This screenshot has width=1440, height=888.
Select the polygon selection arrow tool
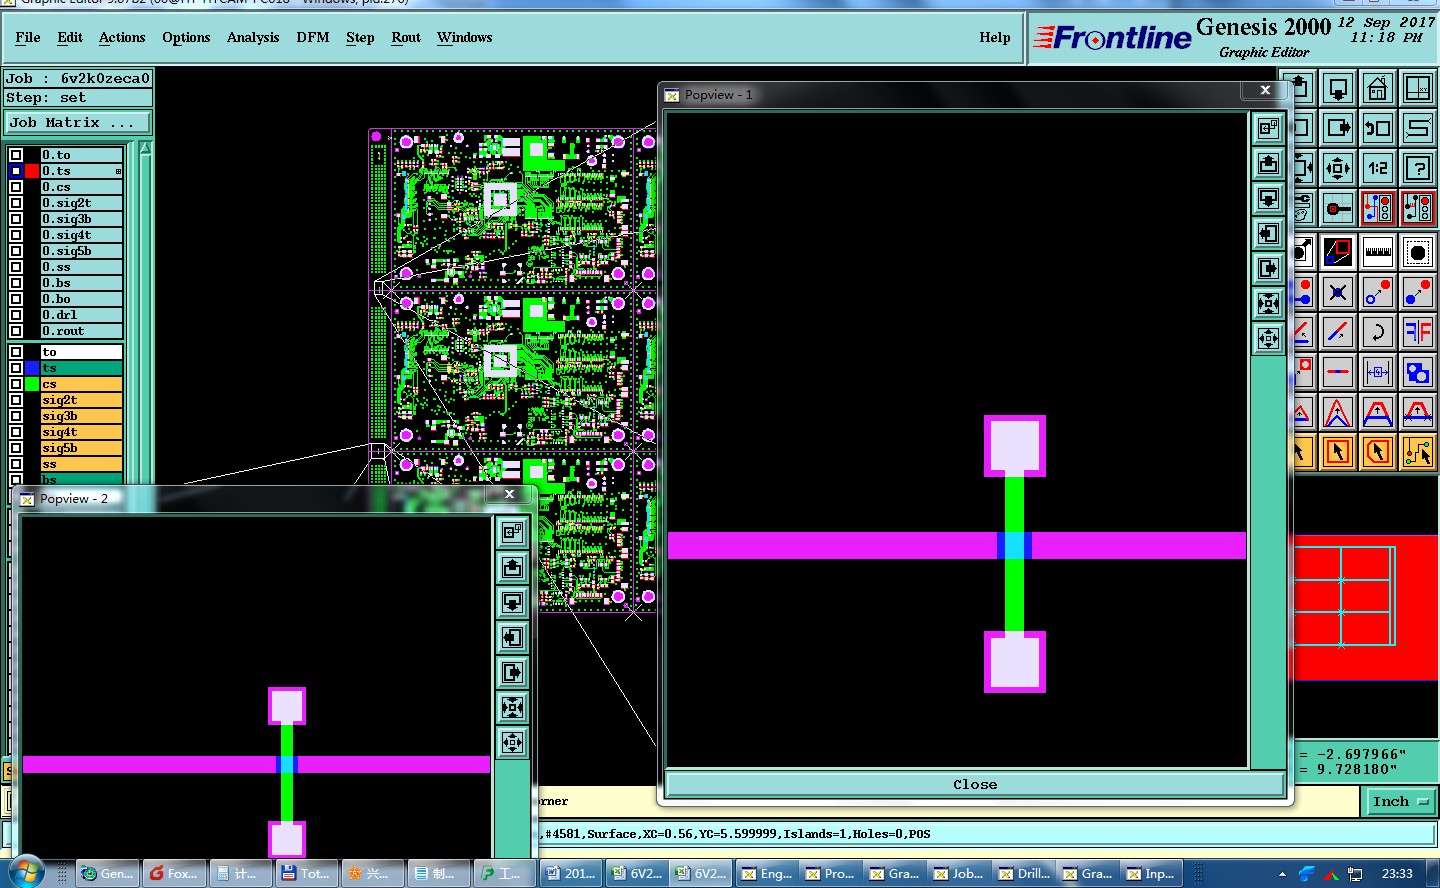pos(1378,452)
